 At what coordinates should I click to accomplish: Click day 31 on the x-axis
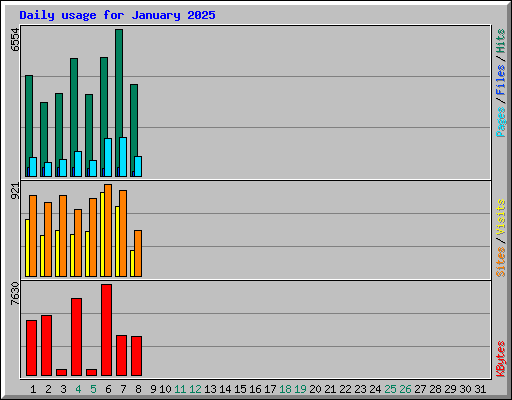coord(480,389)
